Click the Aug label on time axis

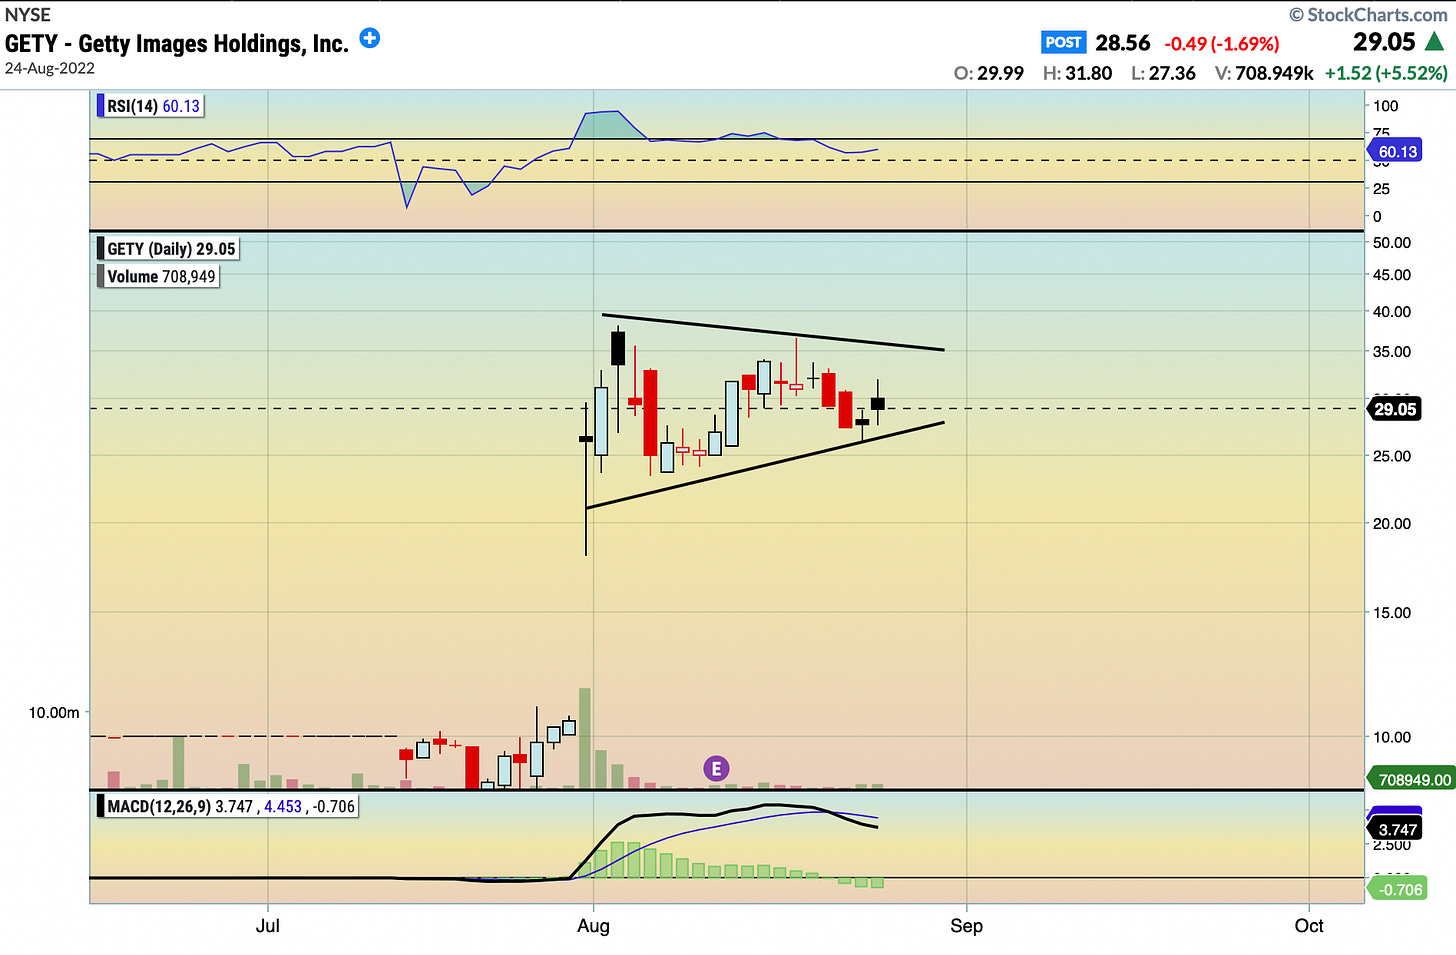(x=593, y=926)
